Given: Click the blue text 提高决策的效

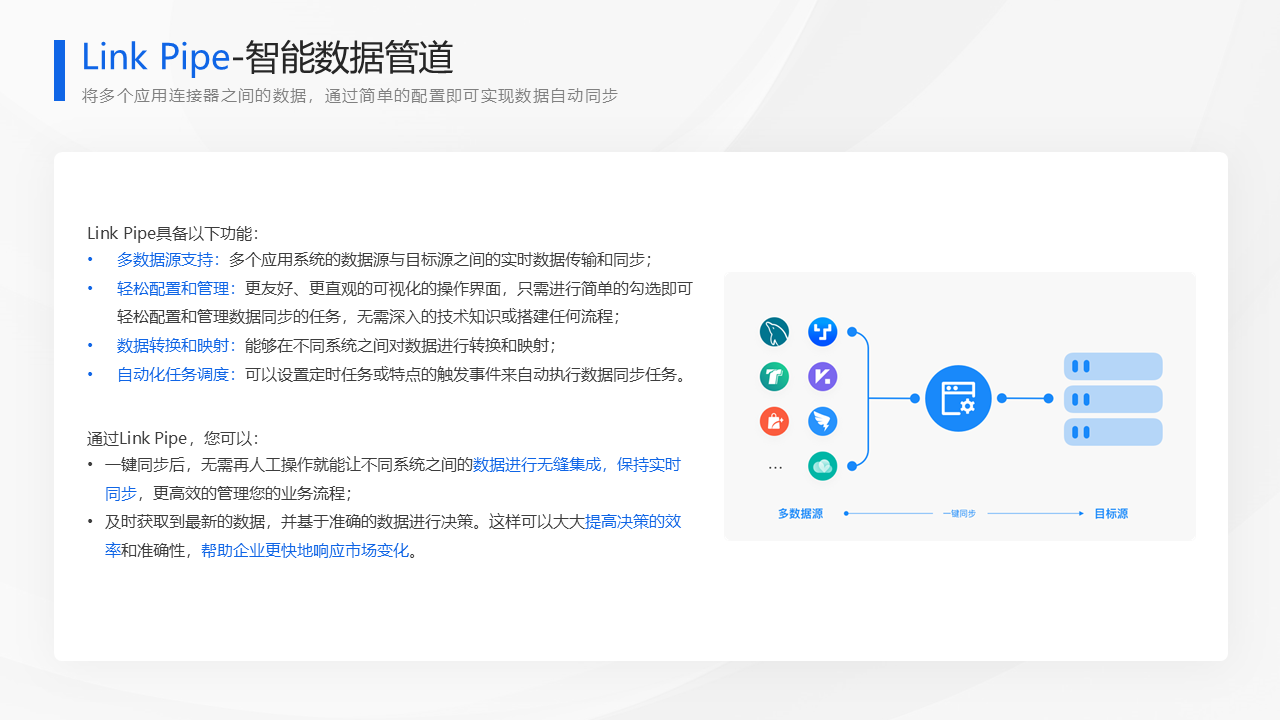Looking at the screenshot, I should (633, 522).
